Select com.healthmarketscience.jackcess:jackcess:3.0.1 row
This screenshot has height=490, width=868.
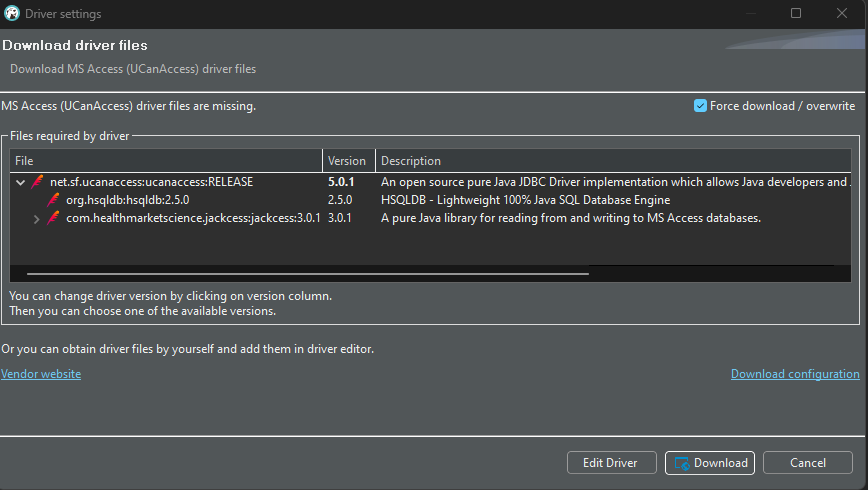[x=431, y=218]
